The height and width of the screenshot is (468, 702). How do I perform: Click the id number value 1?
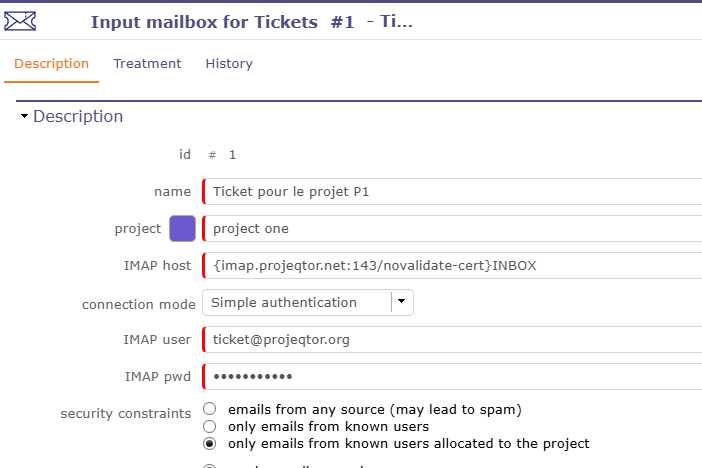(232, 155)
